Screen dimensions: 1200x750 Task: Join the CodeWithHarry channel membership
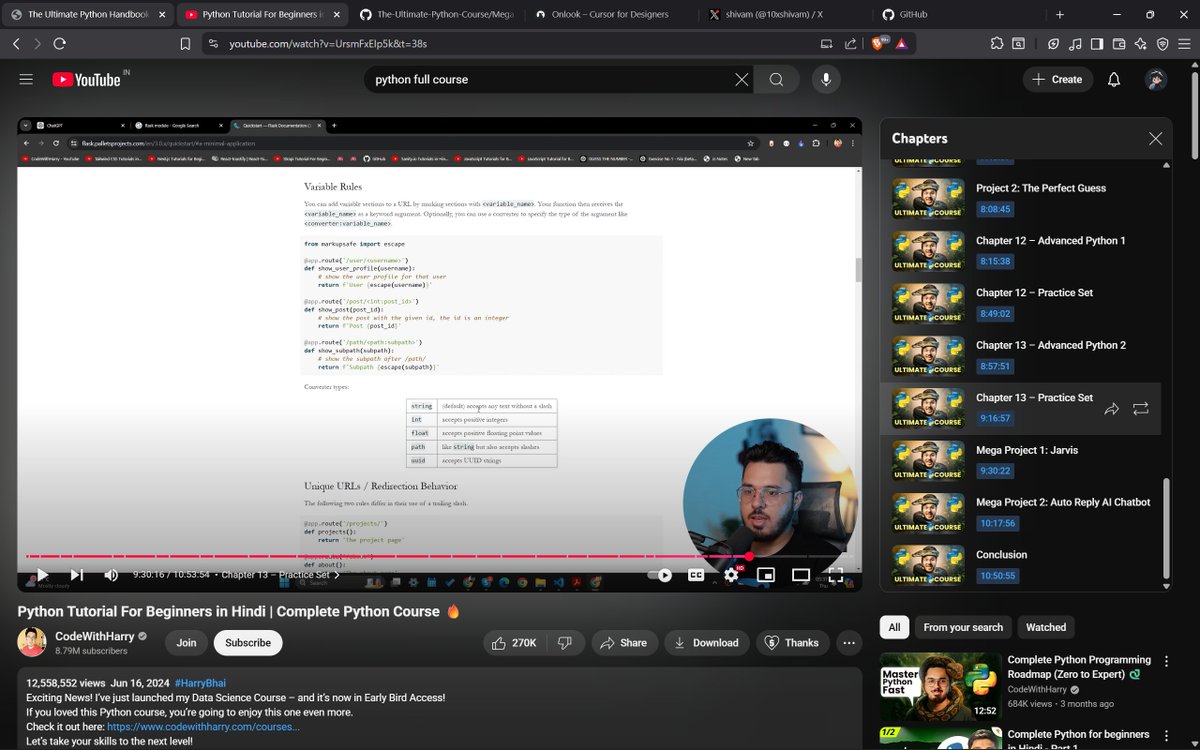pyautogui.click(x=186, y=643)
